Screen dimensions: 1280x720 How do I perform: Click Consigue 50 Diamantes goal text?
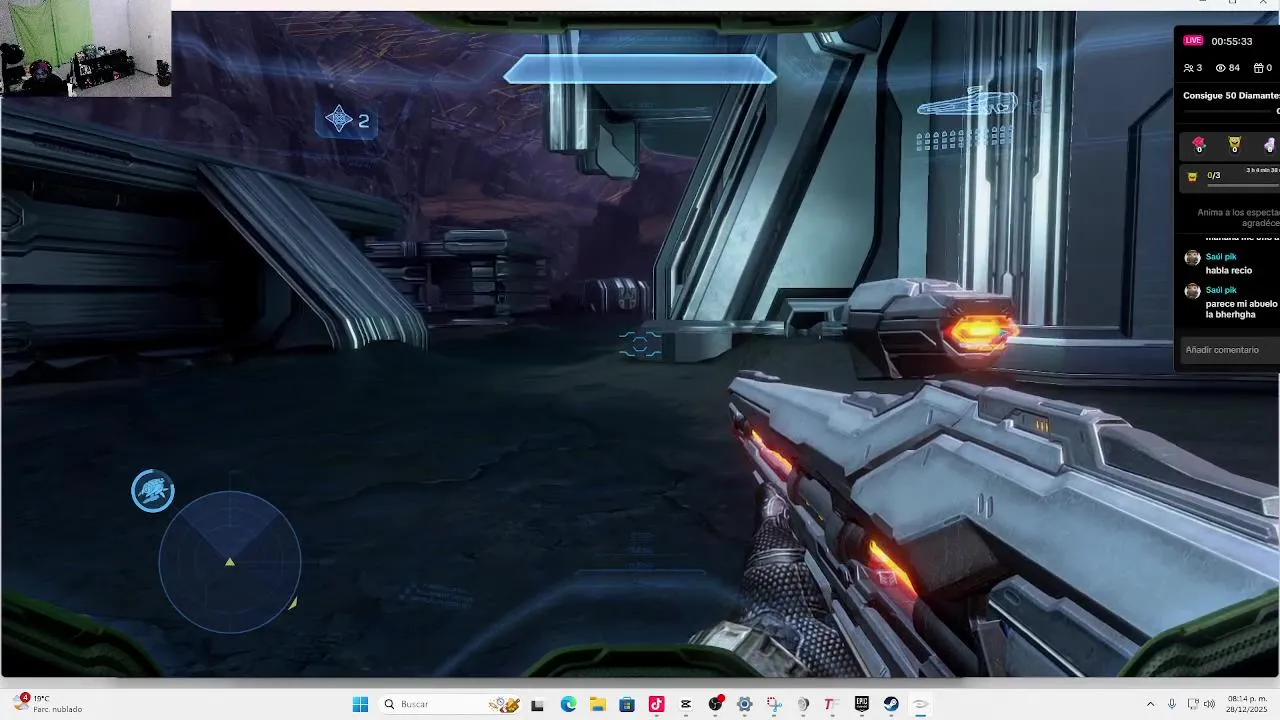pyautogui.click(x=1231, y=96)
